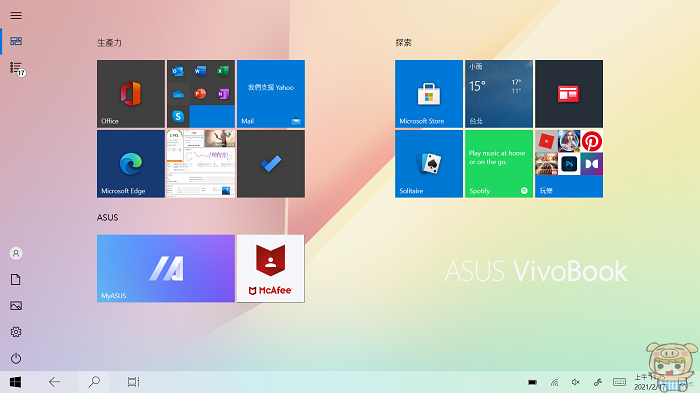Expand the Office apps folder tile
This screenshot has height=393, width=700.
(x=201, y=94)
